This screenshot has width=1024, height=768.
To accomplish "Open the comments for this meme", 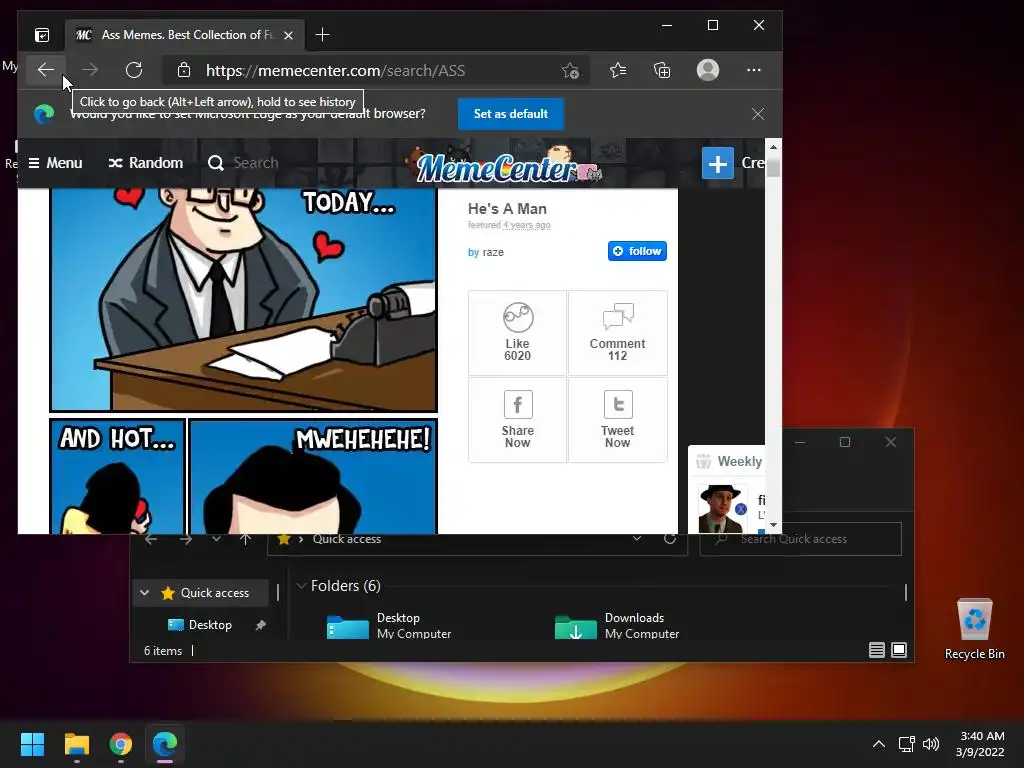I will pyautogui.click(x=617, y=333).
